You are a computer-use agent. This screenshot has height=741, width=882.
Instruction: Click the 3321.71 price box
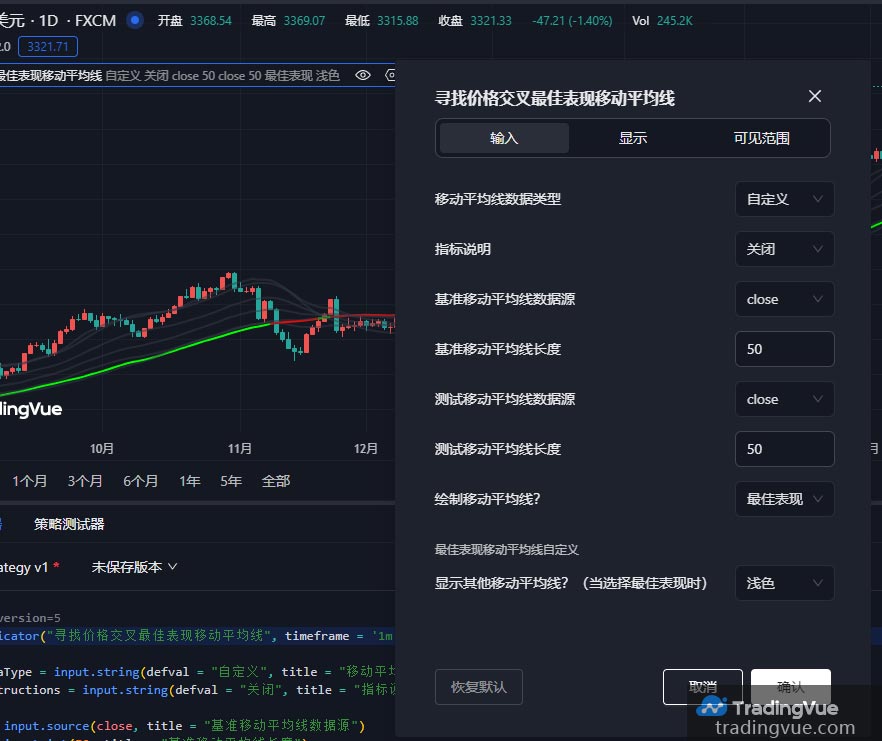(x=48, y=47)
